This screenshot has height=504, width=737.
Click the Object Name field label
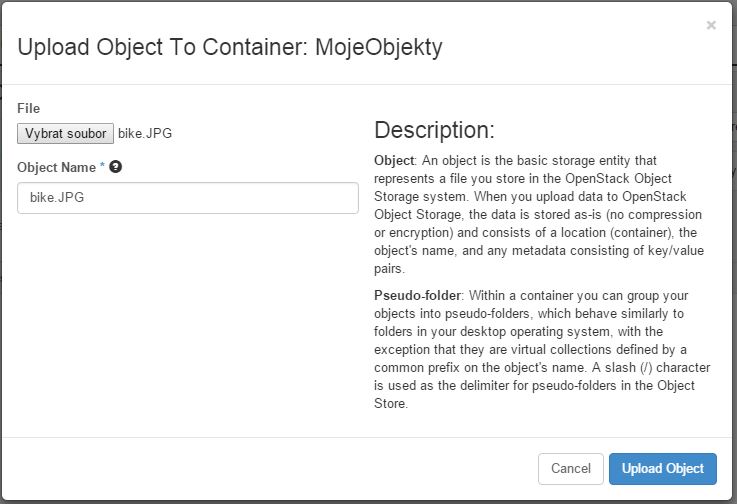[56, 167]
